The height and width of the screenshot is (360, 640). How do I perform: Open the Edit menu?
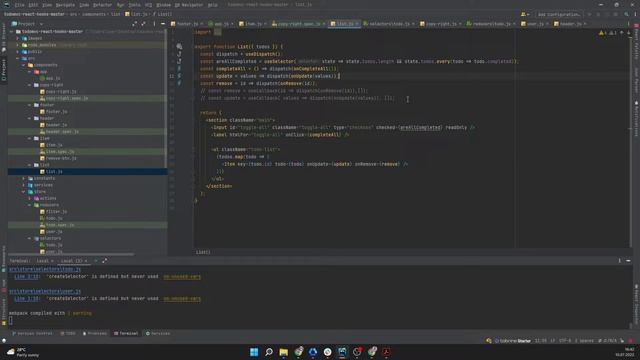point(33,5)
